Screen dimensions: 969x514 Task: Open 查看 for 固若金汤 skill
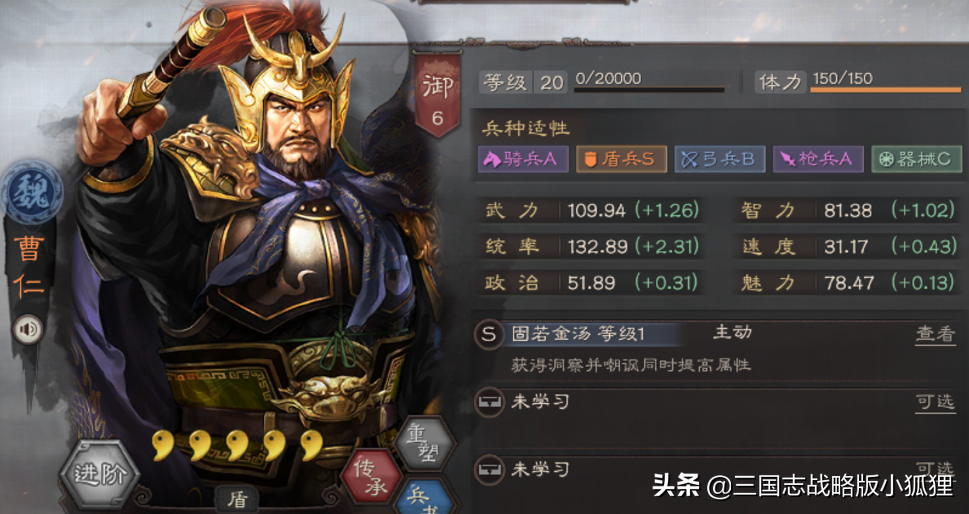pos(935,334)
